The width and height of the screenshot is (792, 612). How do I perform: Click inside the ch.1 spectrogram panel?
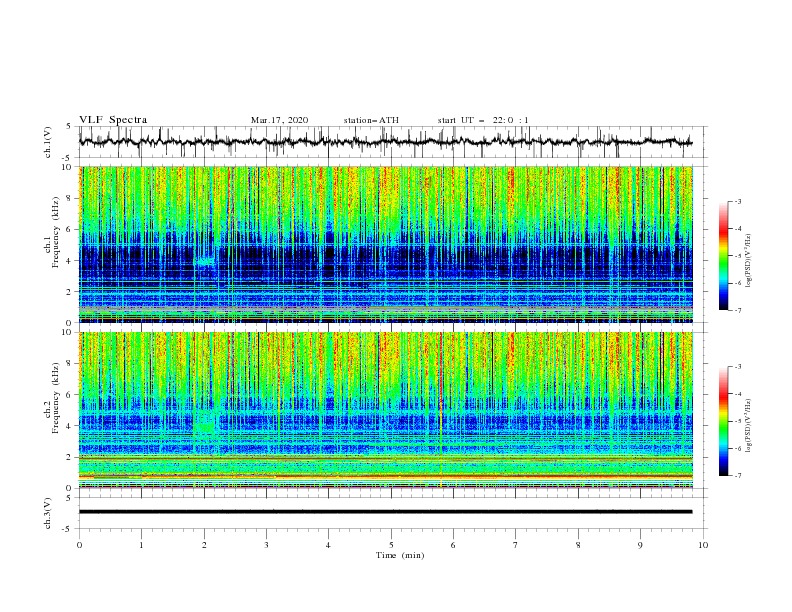385,244
